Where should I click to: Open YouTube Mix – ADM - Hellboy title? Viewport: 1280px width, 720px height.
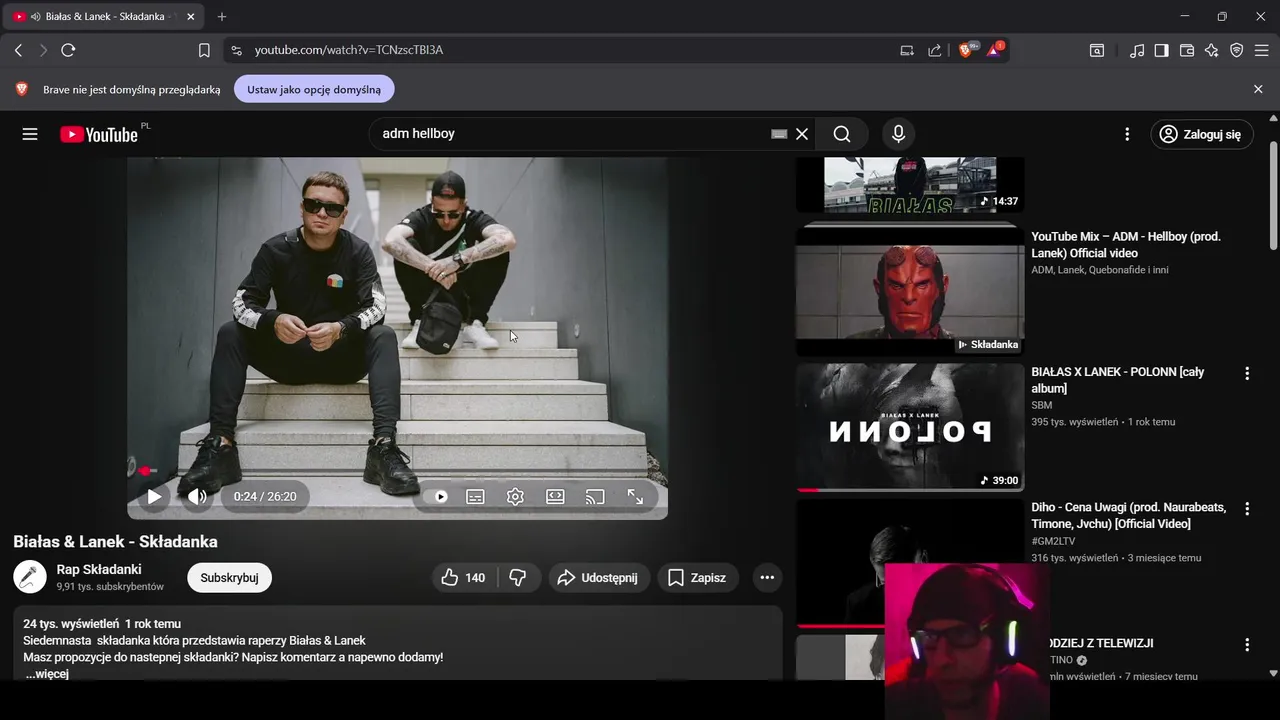(1126, 245)
